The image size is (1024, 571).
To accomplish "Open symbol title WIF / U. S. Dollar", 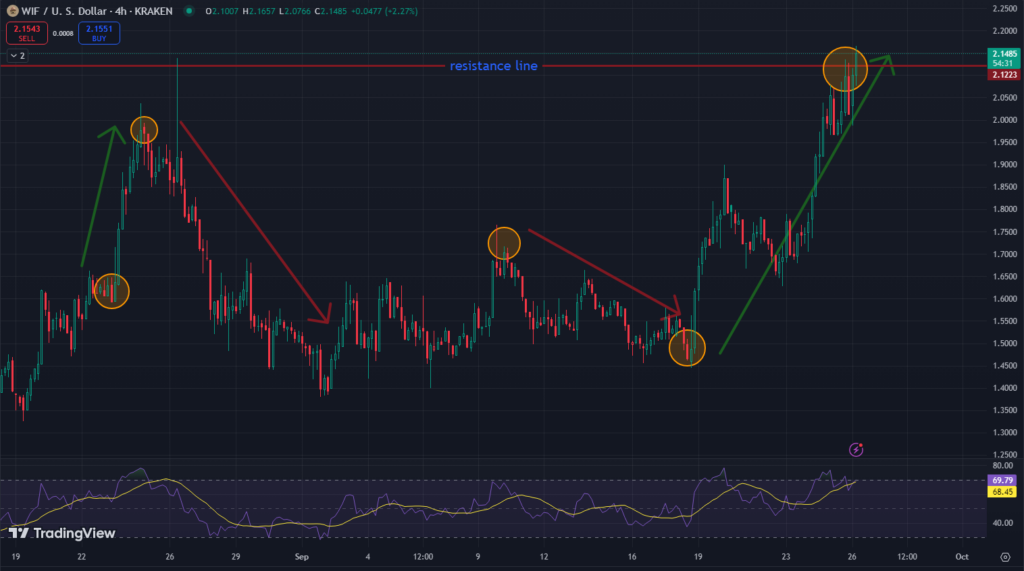I will [x=97, y=11].
